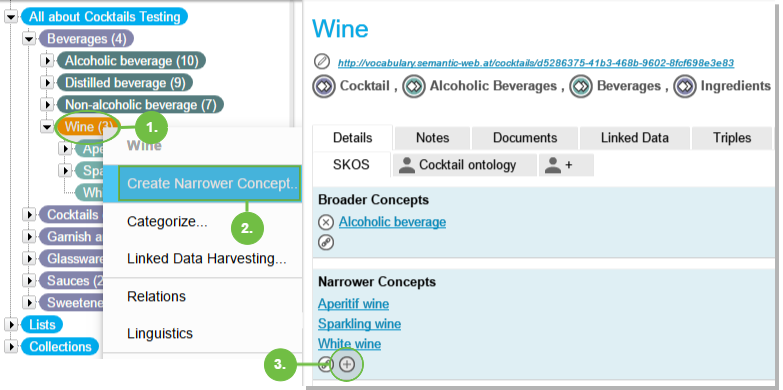Click the add user plus tab icon

pos(566,165)
